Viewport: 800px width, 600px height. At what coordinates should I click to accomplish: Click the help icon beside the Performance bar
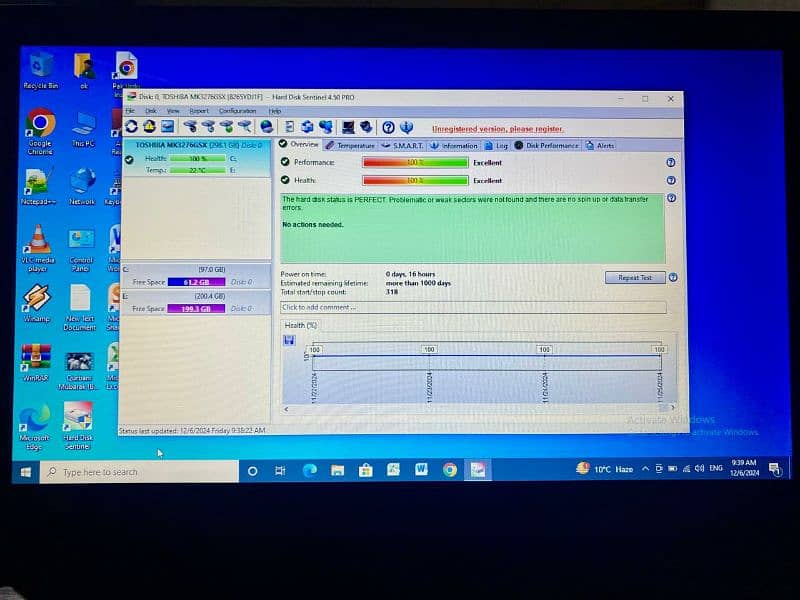(x=670, y=162)
